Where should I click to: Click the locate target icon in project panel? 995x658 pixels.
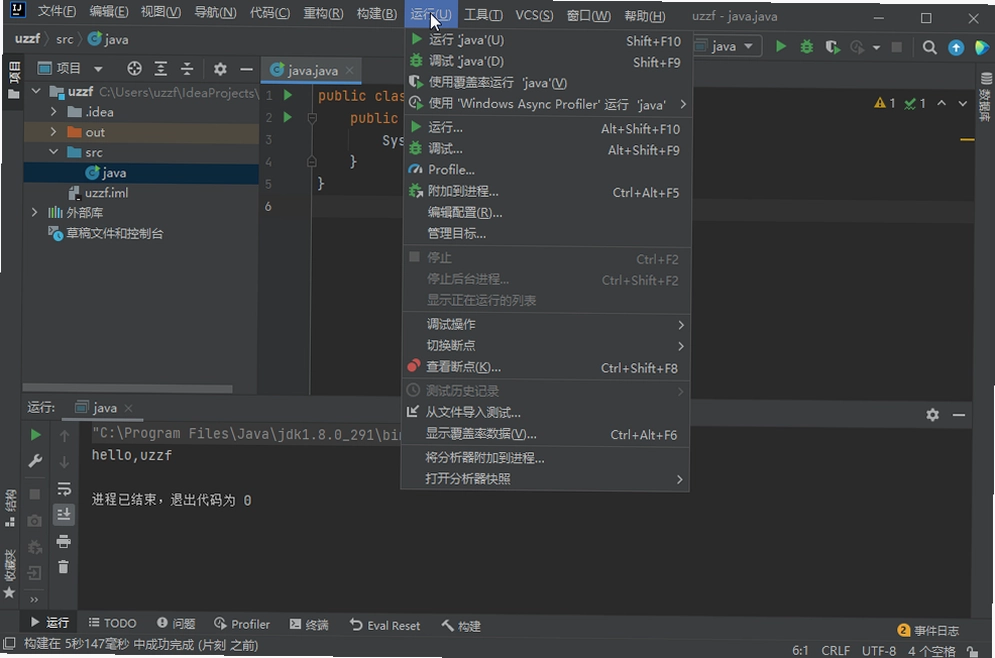(134, 69)
